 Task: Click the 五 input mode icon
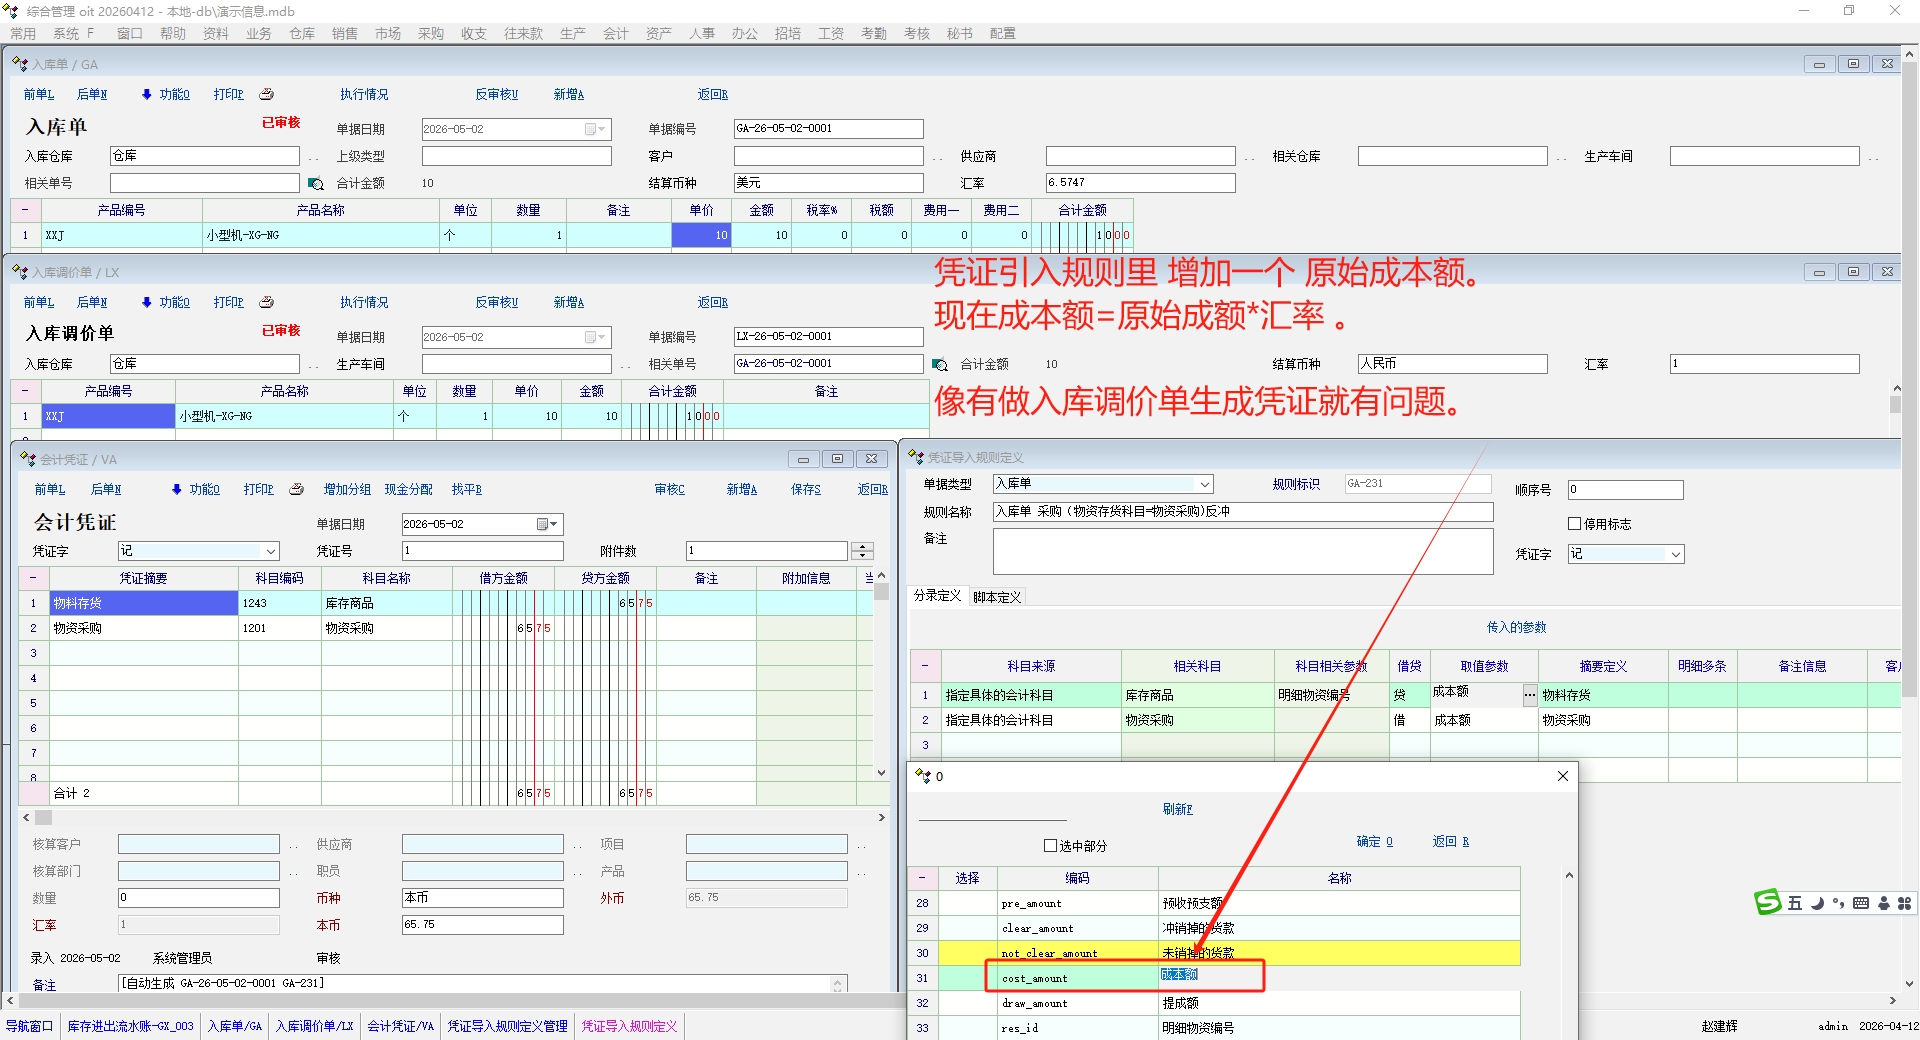coord(1795,903)
